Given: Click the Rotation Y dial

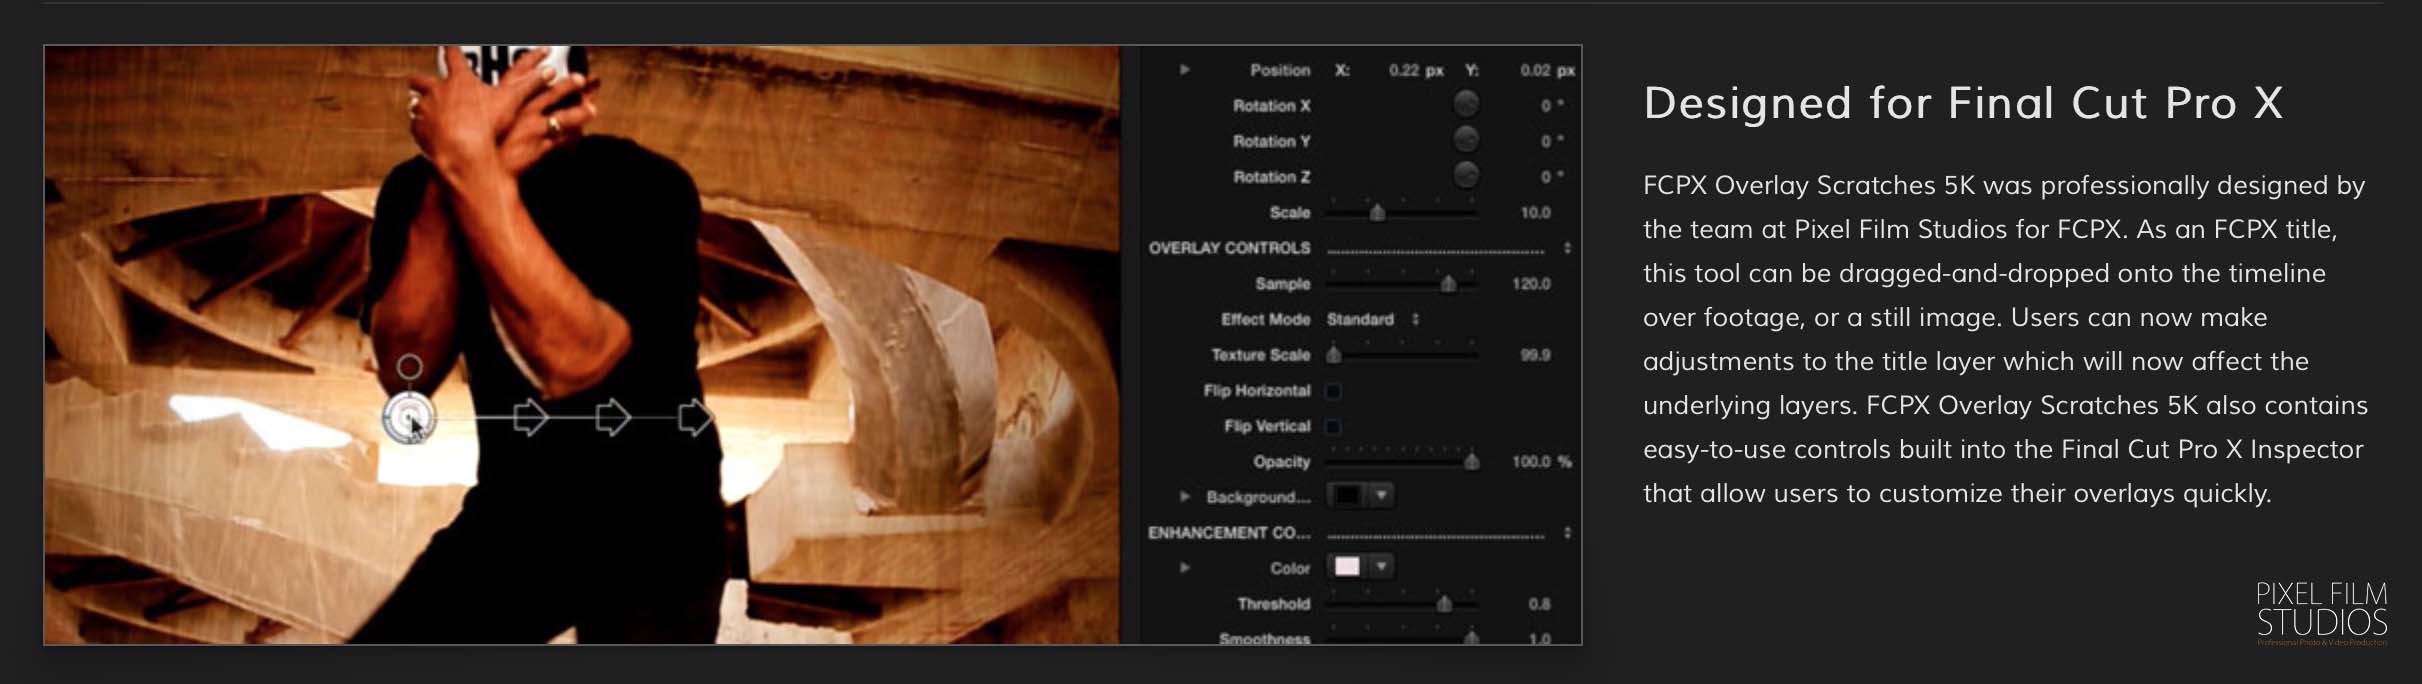Looking at the screenshot, I should click(1465, 139).
